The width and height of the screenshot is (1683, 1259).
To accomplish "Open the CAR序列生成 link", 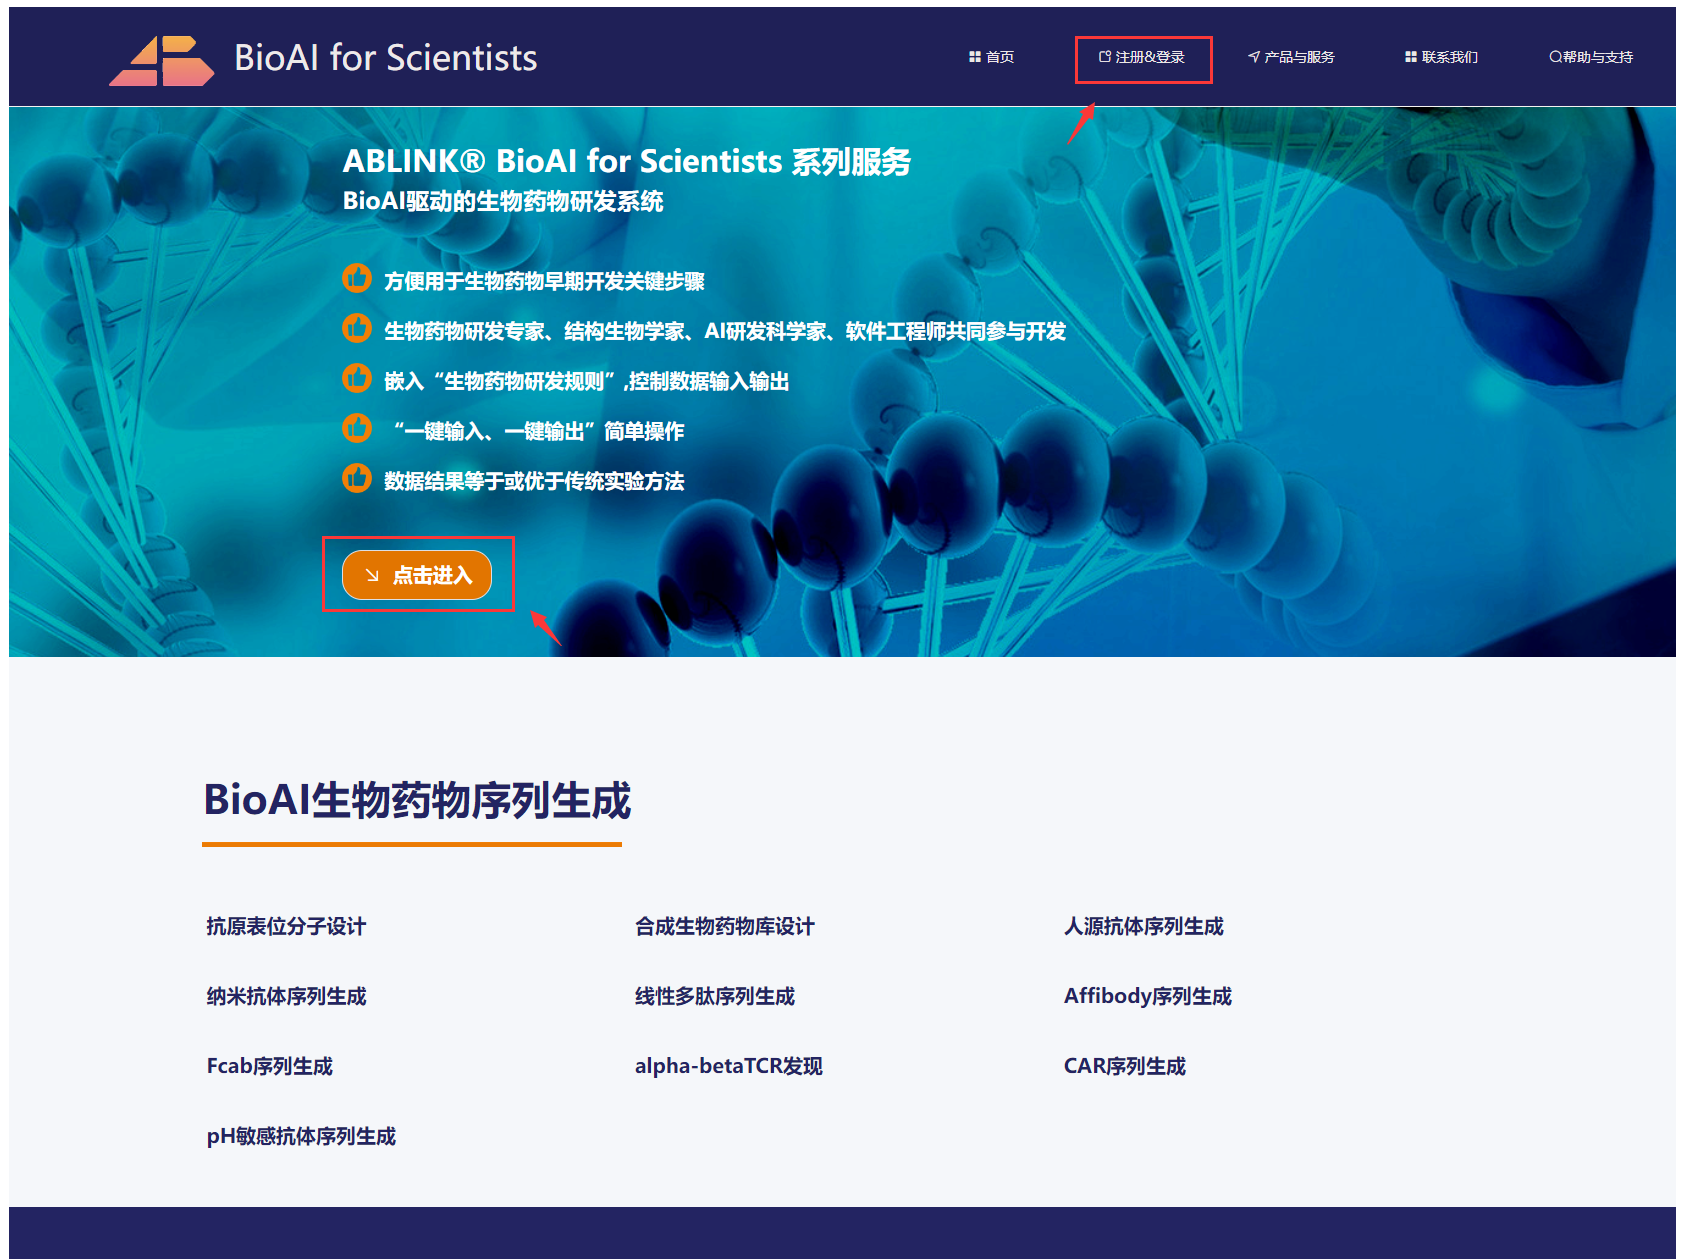I will coord(1125,1066).
